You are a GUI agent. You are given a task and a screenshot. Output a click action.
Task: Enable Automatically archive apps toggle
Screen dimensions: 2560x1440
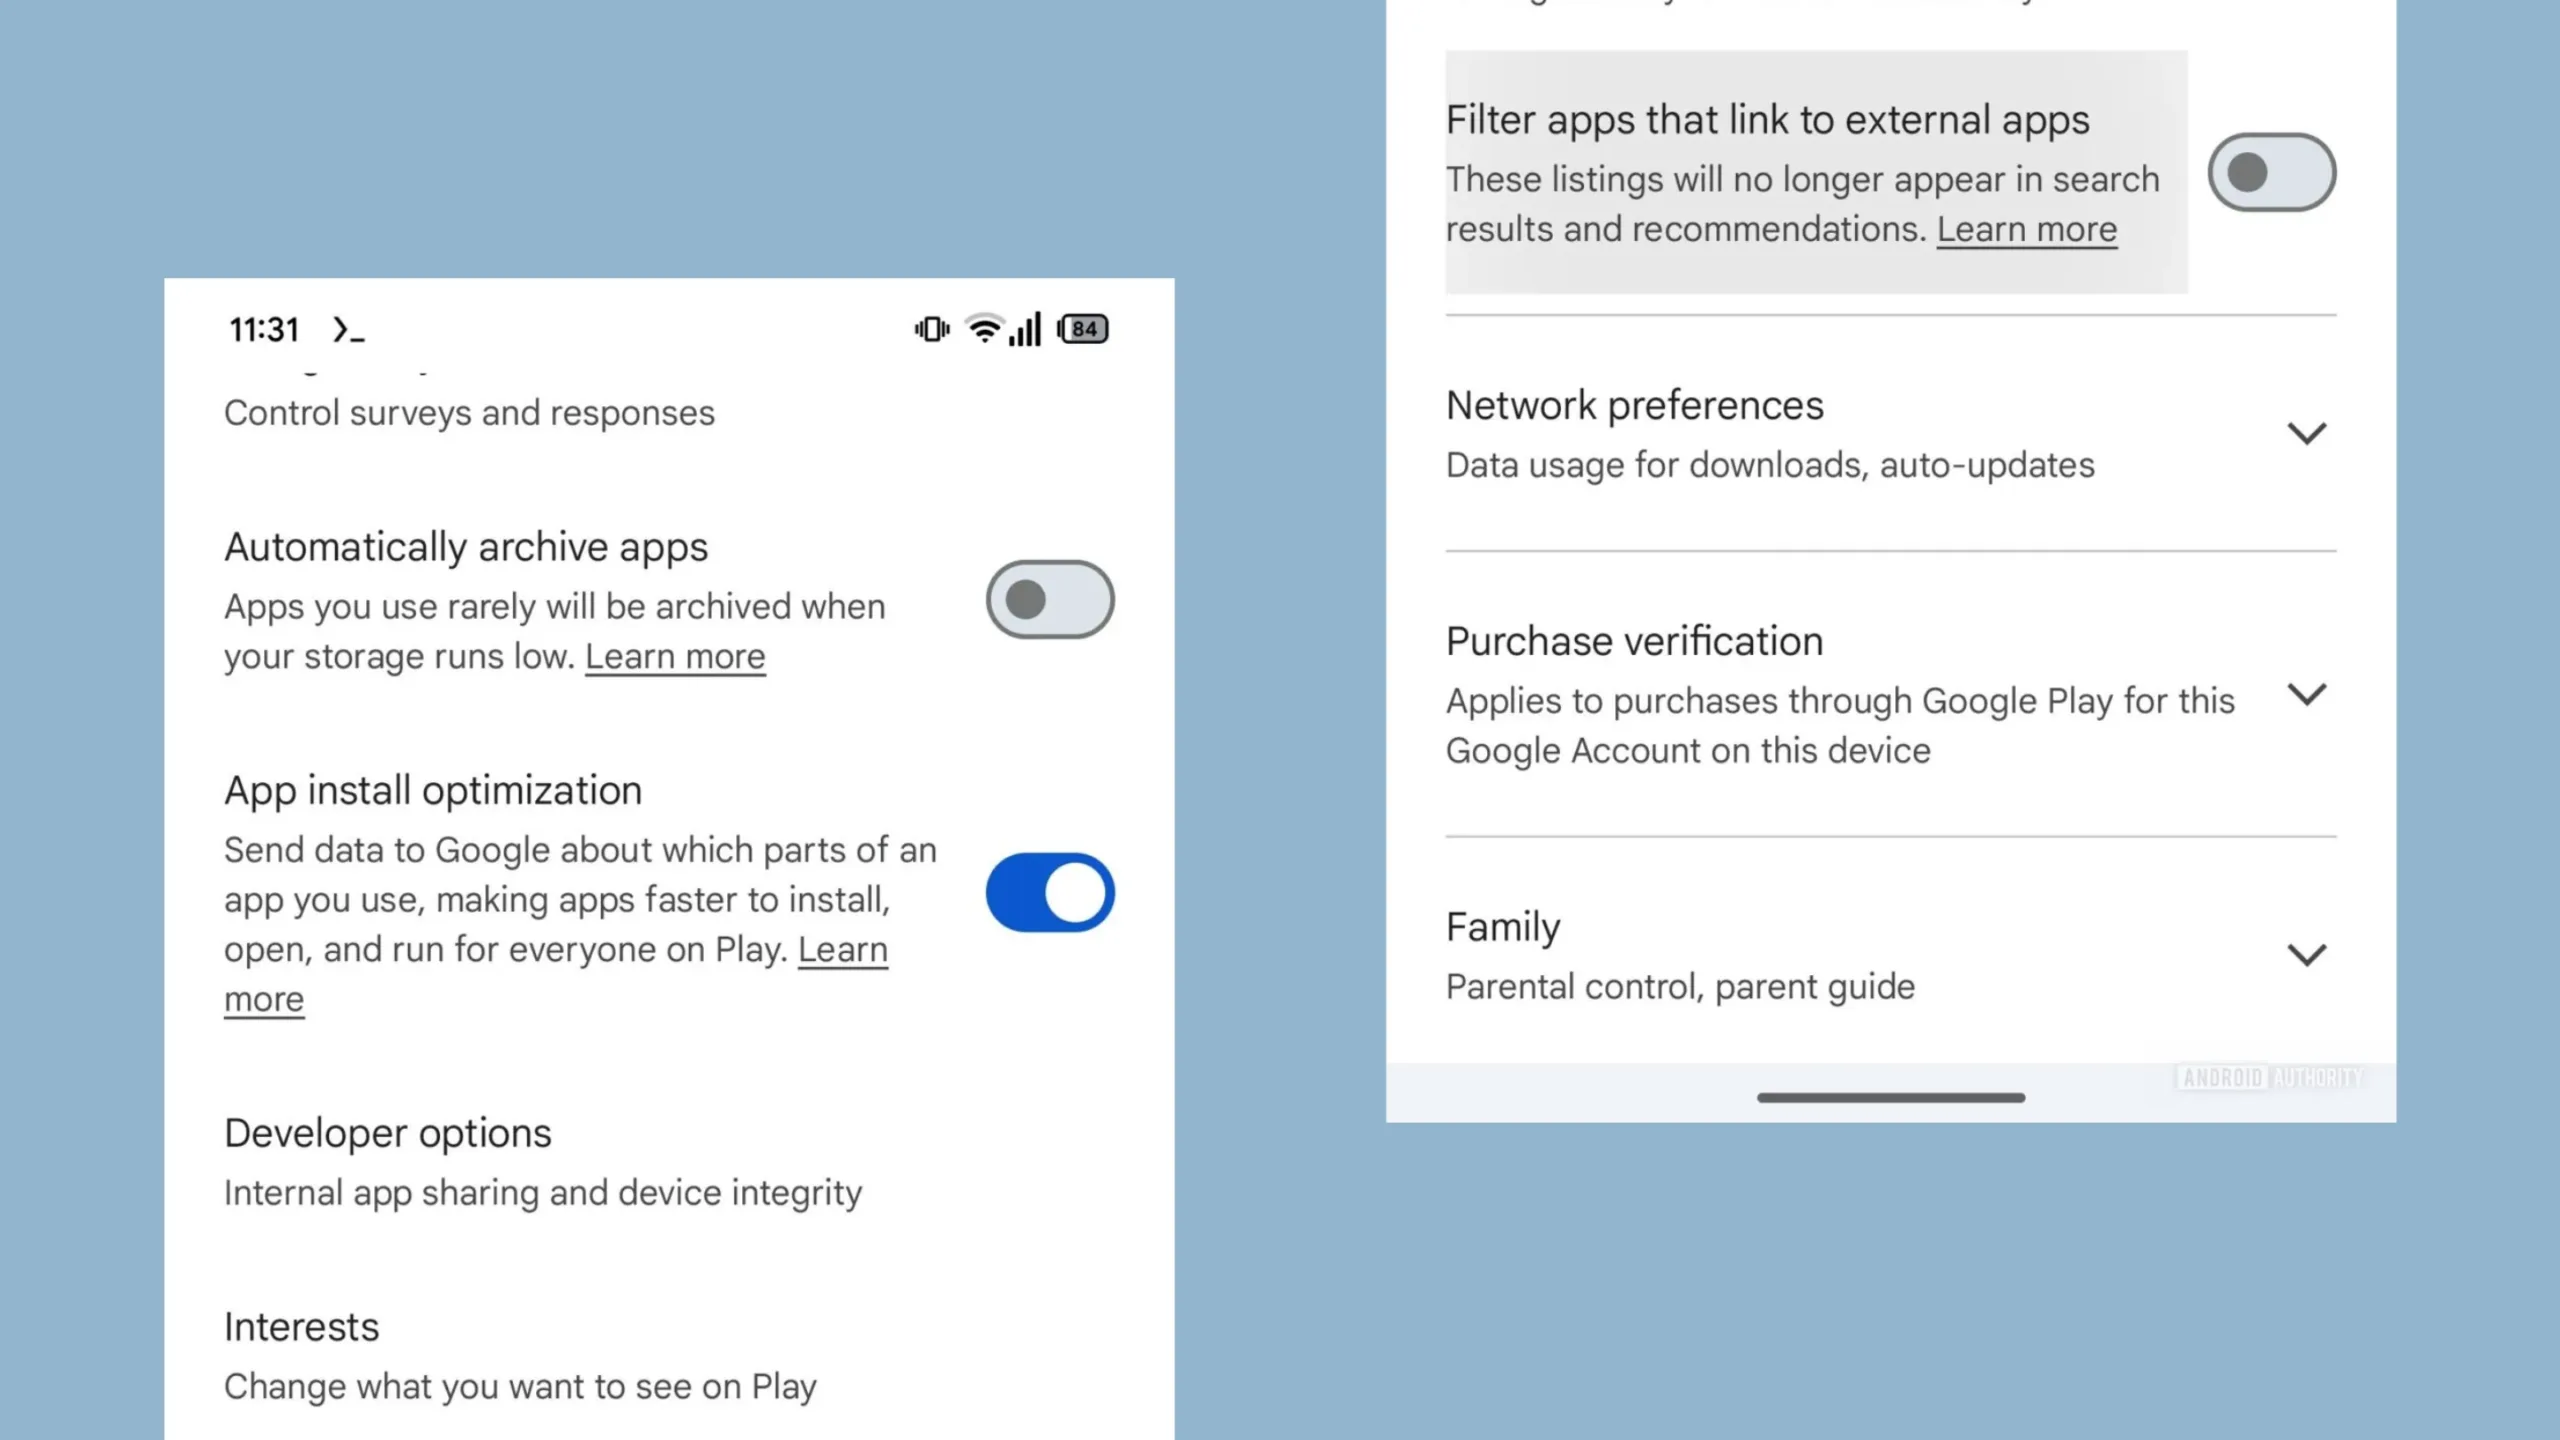1050,599
